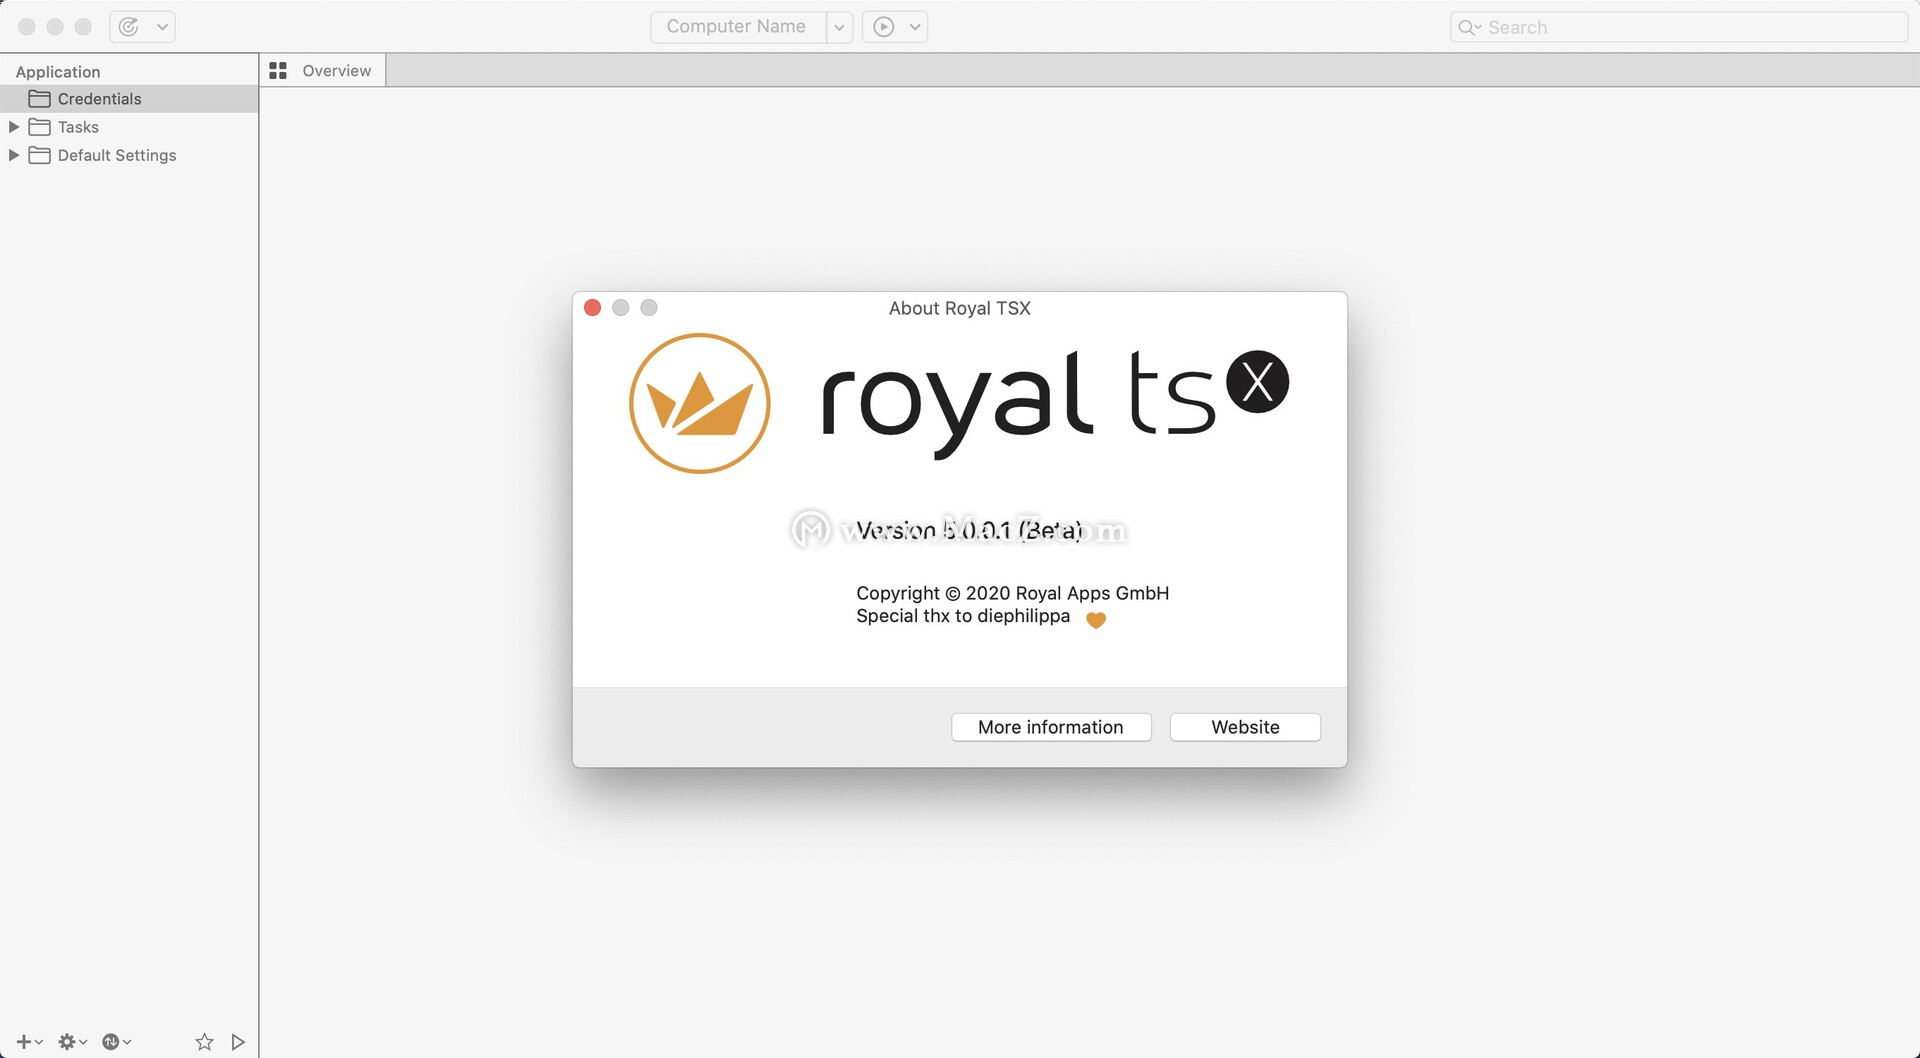The width and height of the screenshot is (1920, 1058).
Task: Click the Royal TSX crown logo
Action: pos(700,403)
